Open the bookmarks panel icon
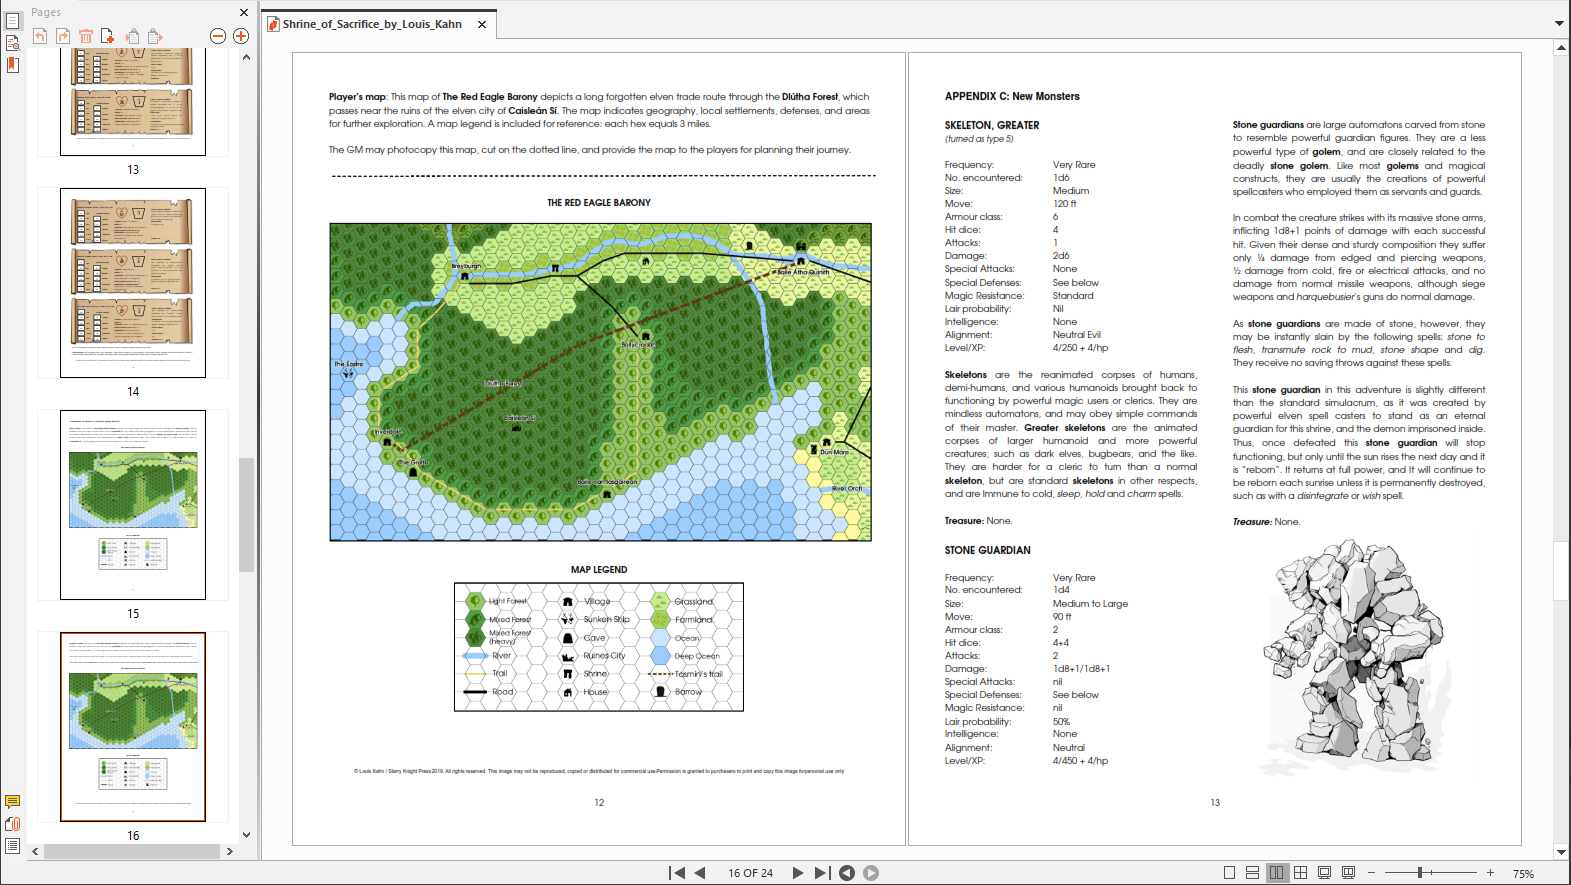Image resolution: width=1571 pixels, height=885 pixels. coord(13,65)
